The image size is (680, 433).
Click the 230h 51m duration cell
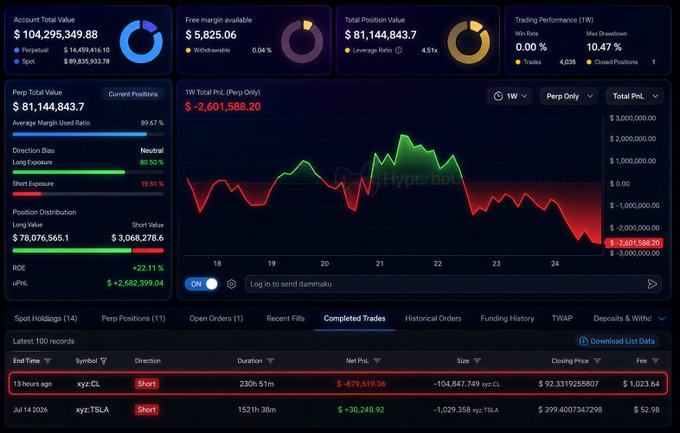point(256,384)
